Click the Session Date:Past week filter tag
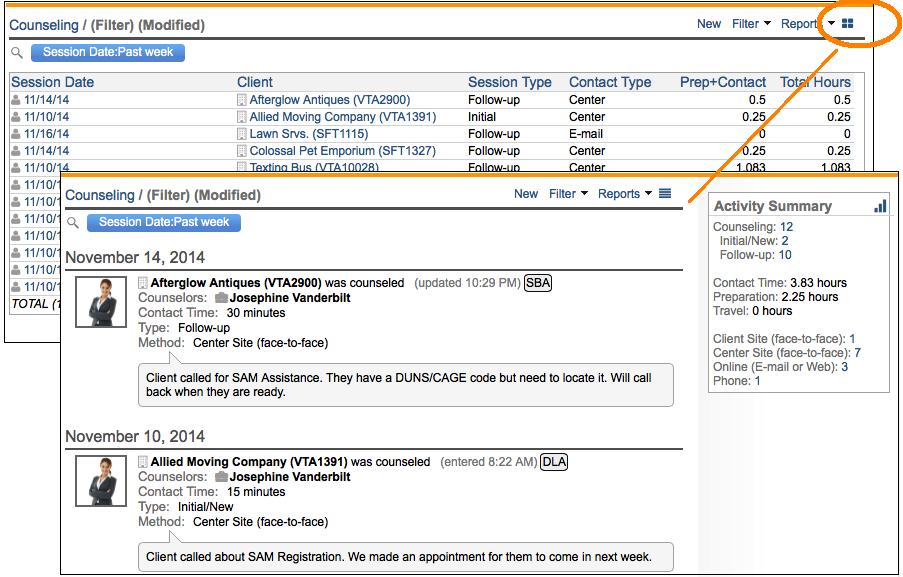This screenshot has height=577, width=903. click(163, 222)
